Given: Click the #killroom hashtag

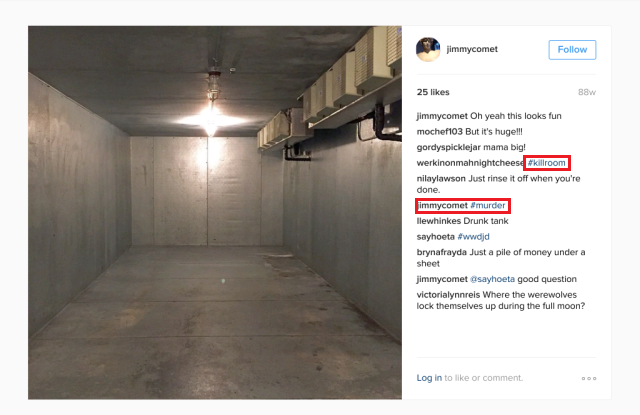Looking at the screenshot, I should (x=547, y=163).
